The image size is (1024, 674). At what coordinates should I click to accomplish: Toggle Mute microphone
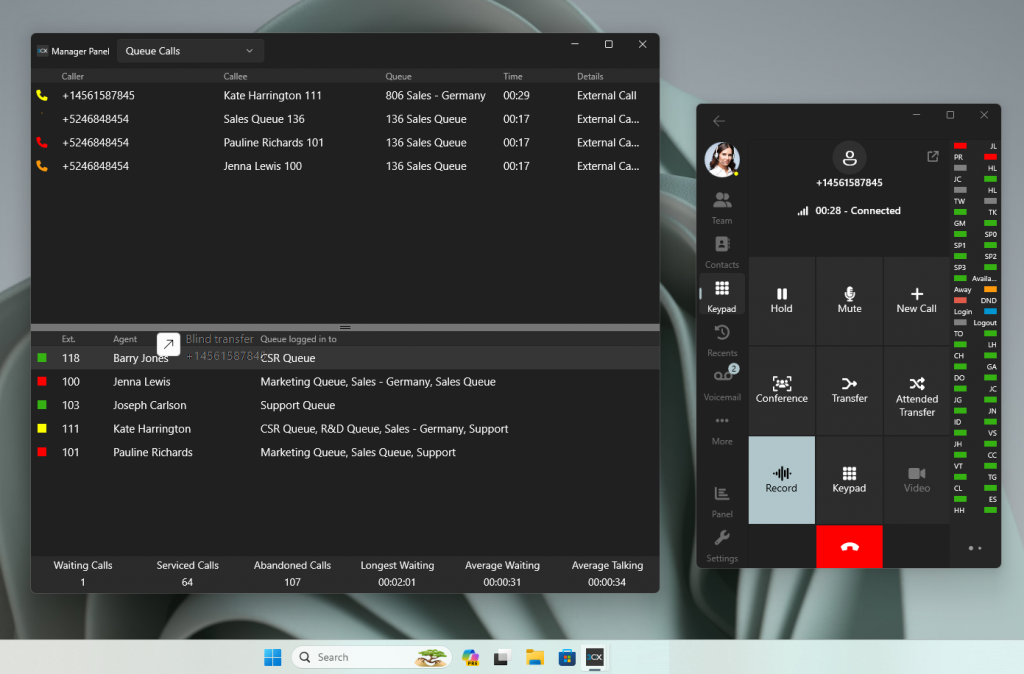point(849,300)
